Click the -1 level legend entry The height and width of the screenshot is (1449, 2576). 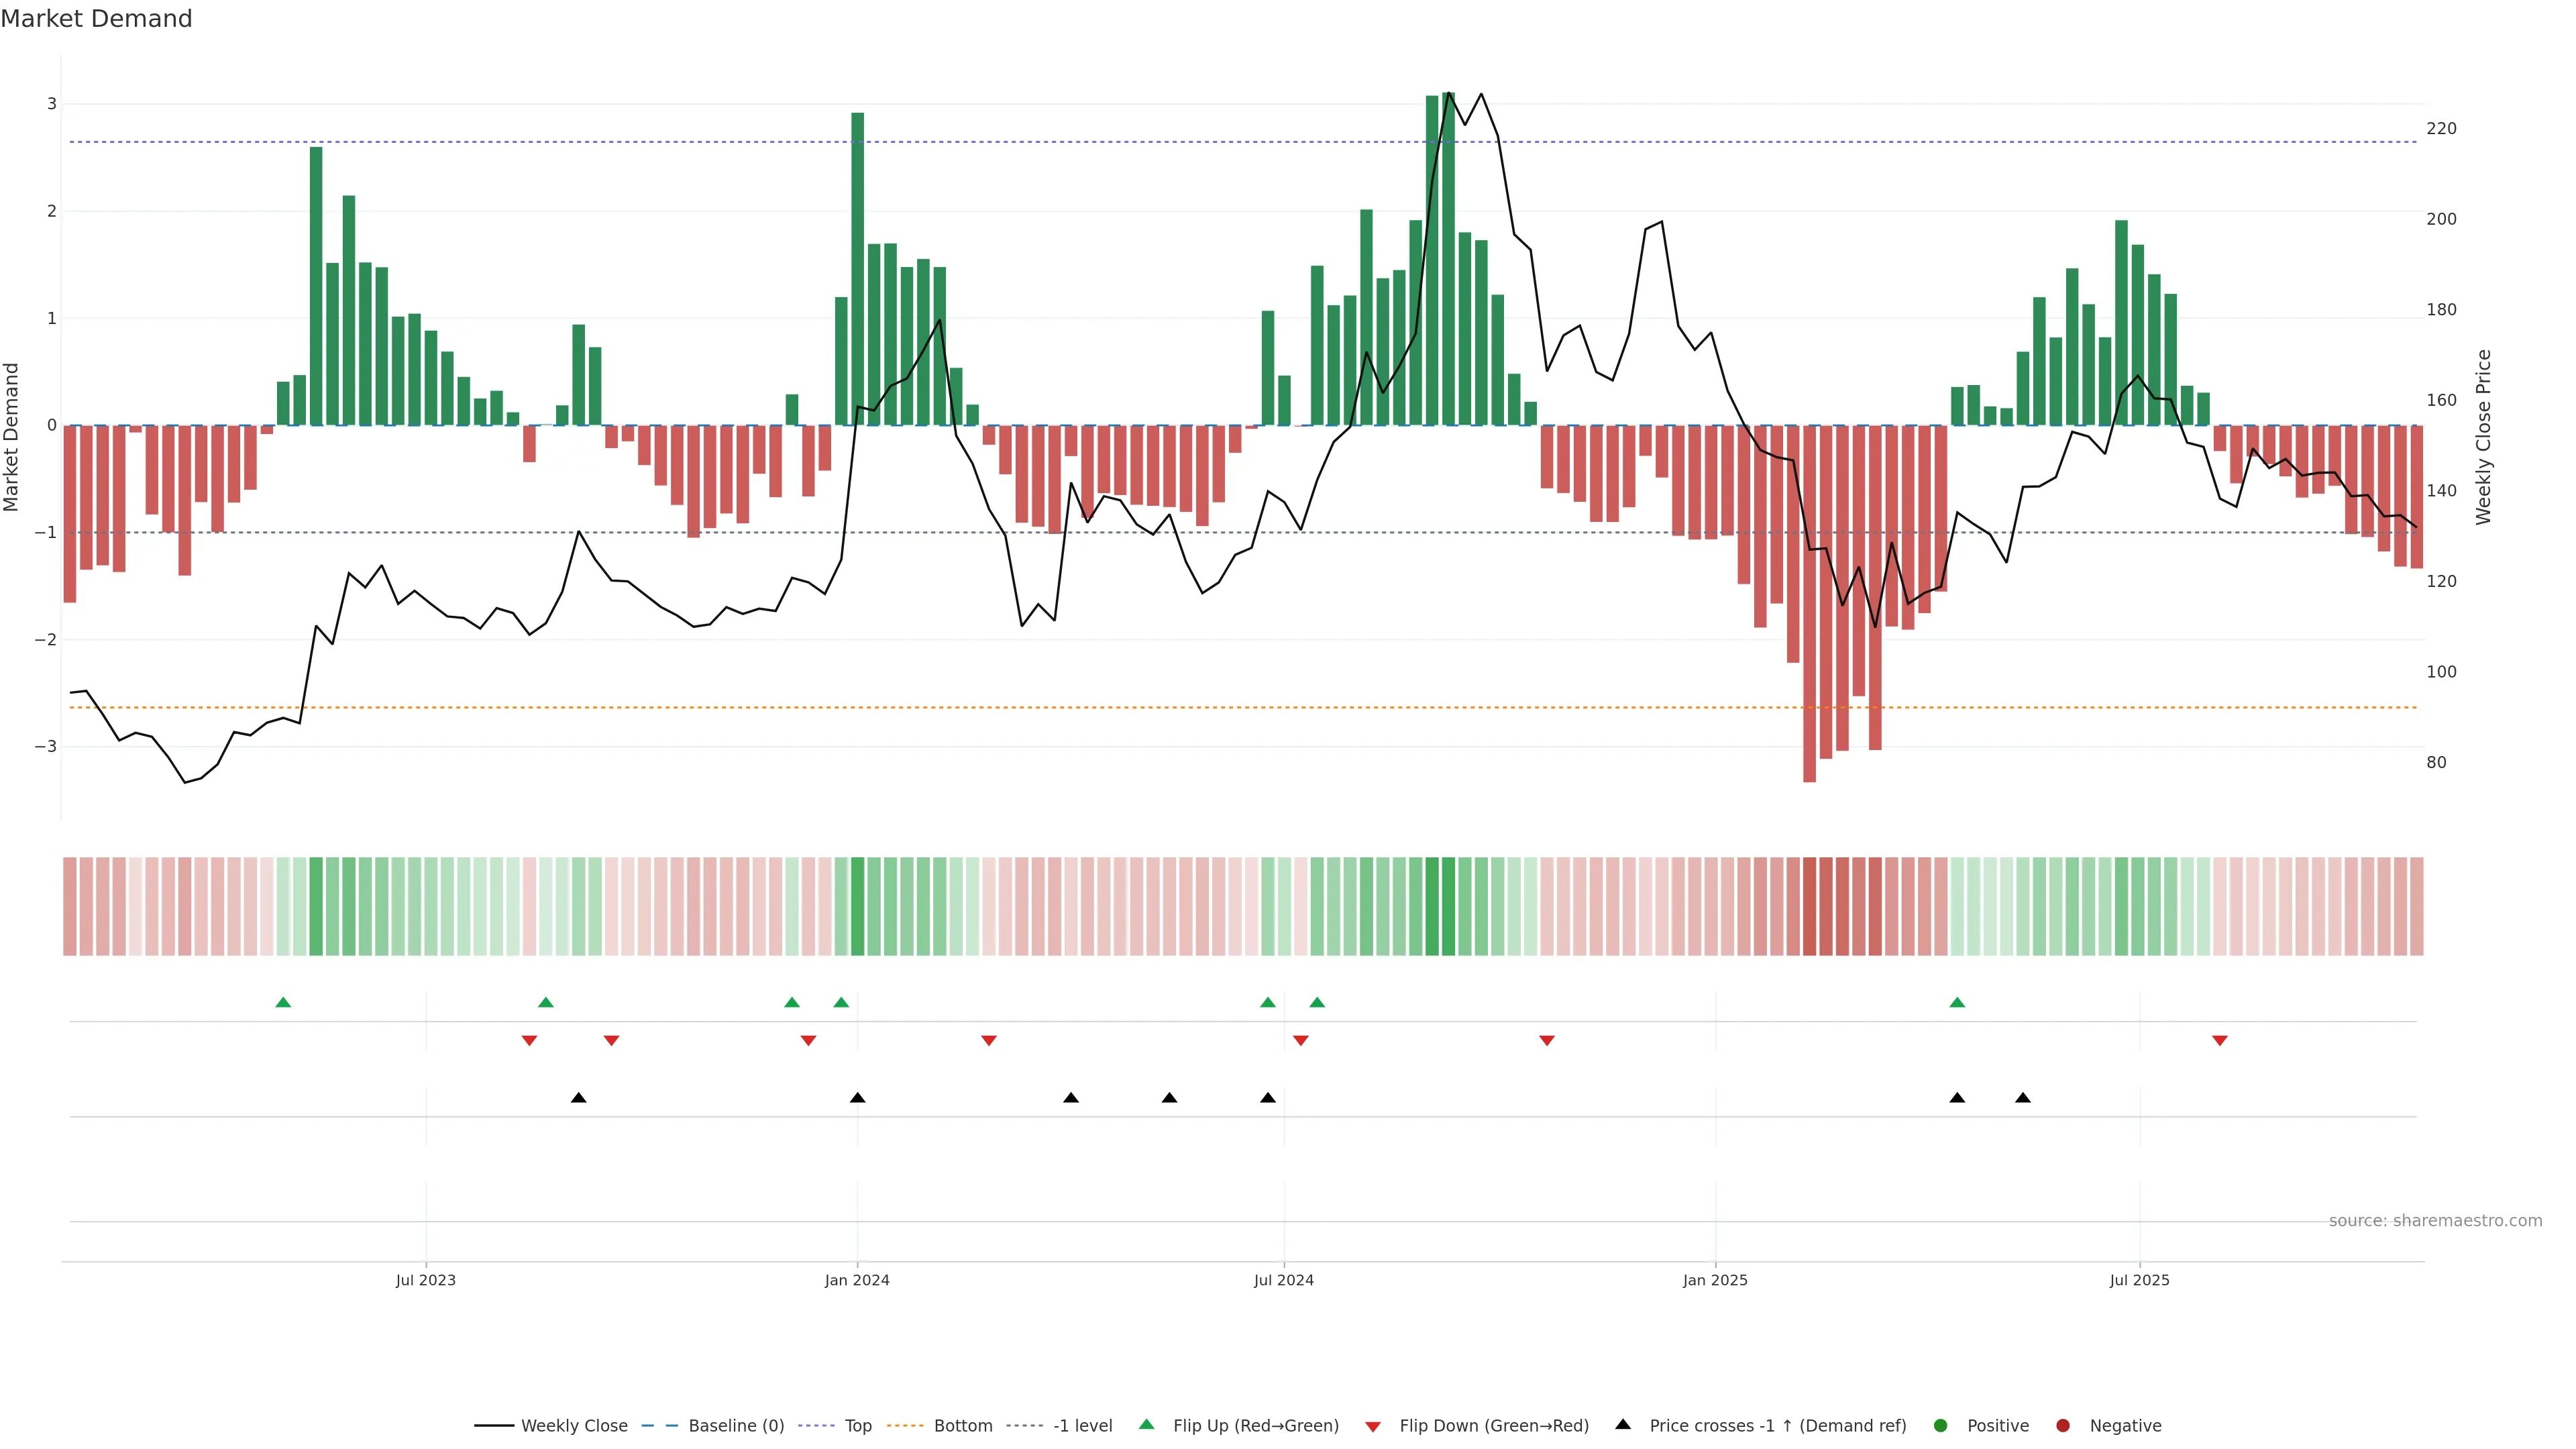pyautogui.click(x=1082, y=1425)
